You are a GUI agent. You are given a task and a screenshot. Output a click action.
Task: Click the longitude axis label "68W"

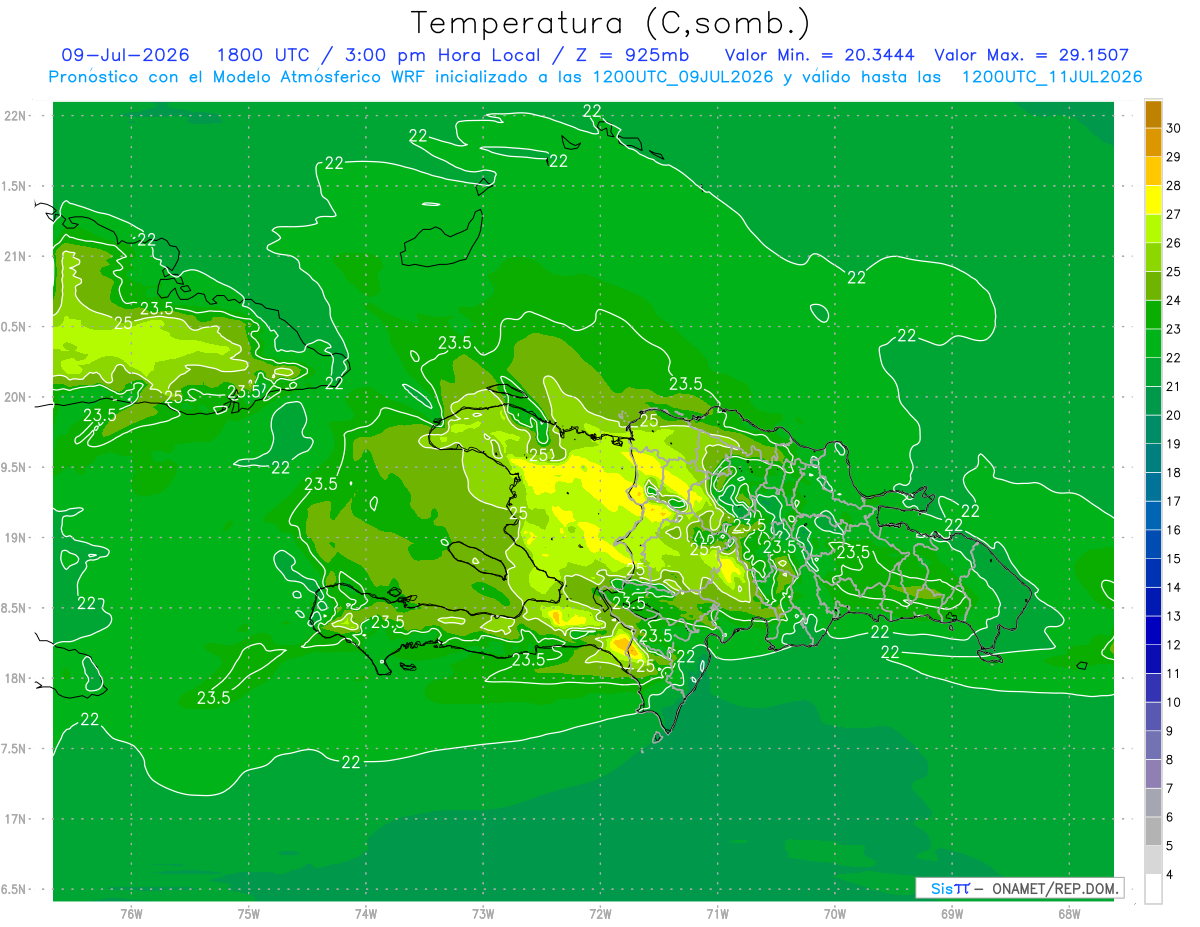pyautogui.click(x=1069, y=913)
